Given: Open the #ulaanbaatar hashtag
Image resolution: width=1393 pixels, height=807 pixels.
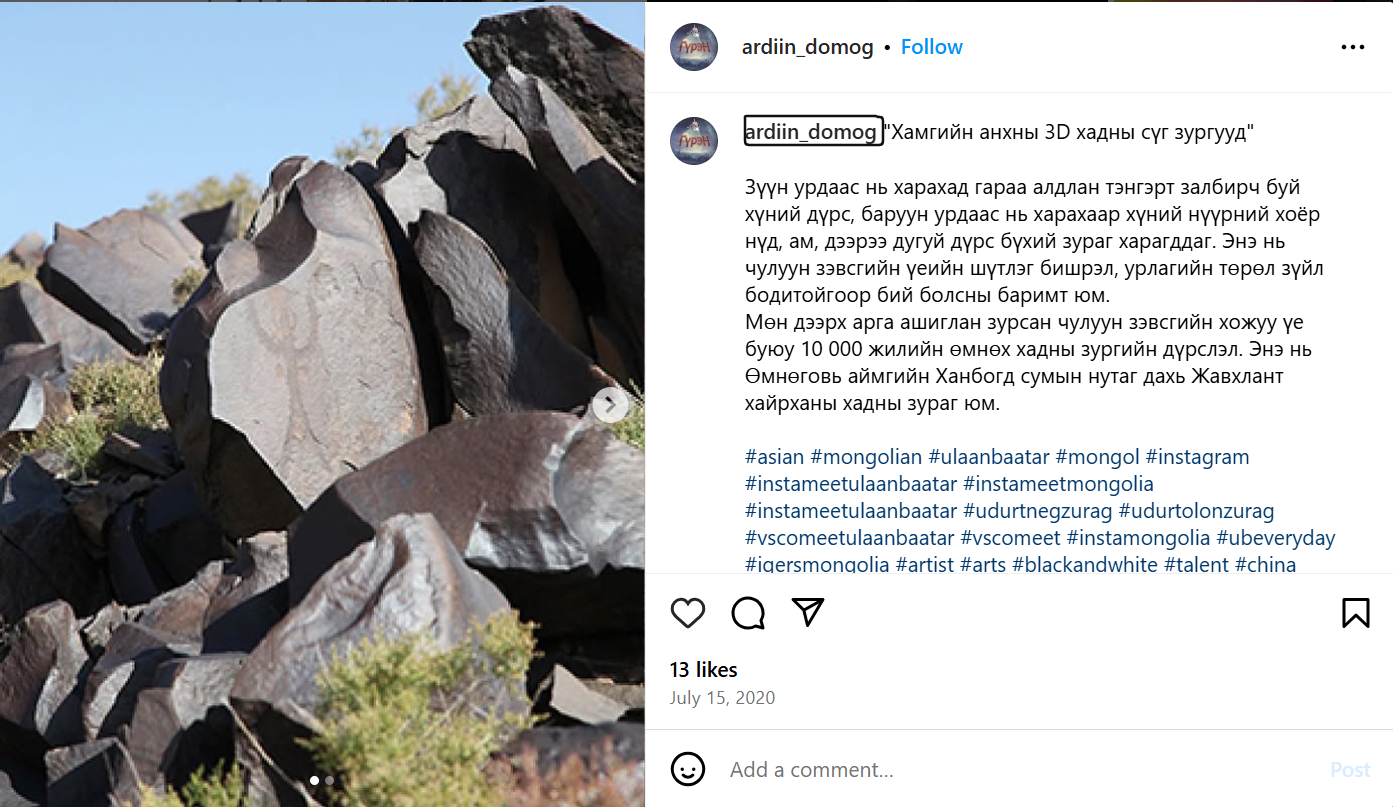Looking at the screenshot, I should pyautogui.click(x=988, y=457).
